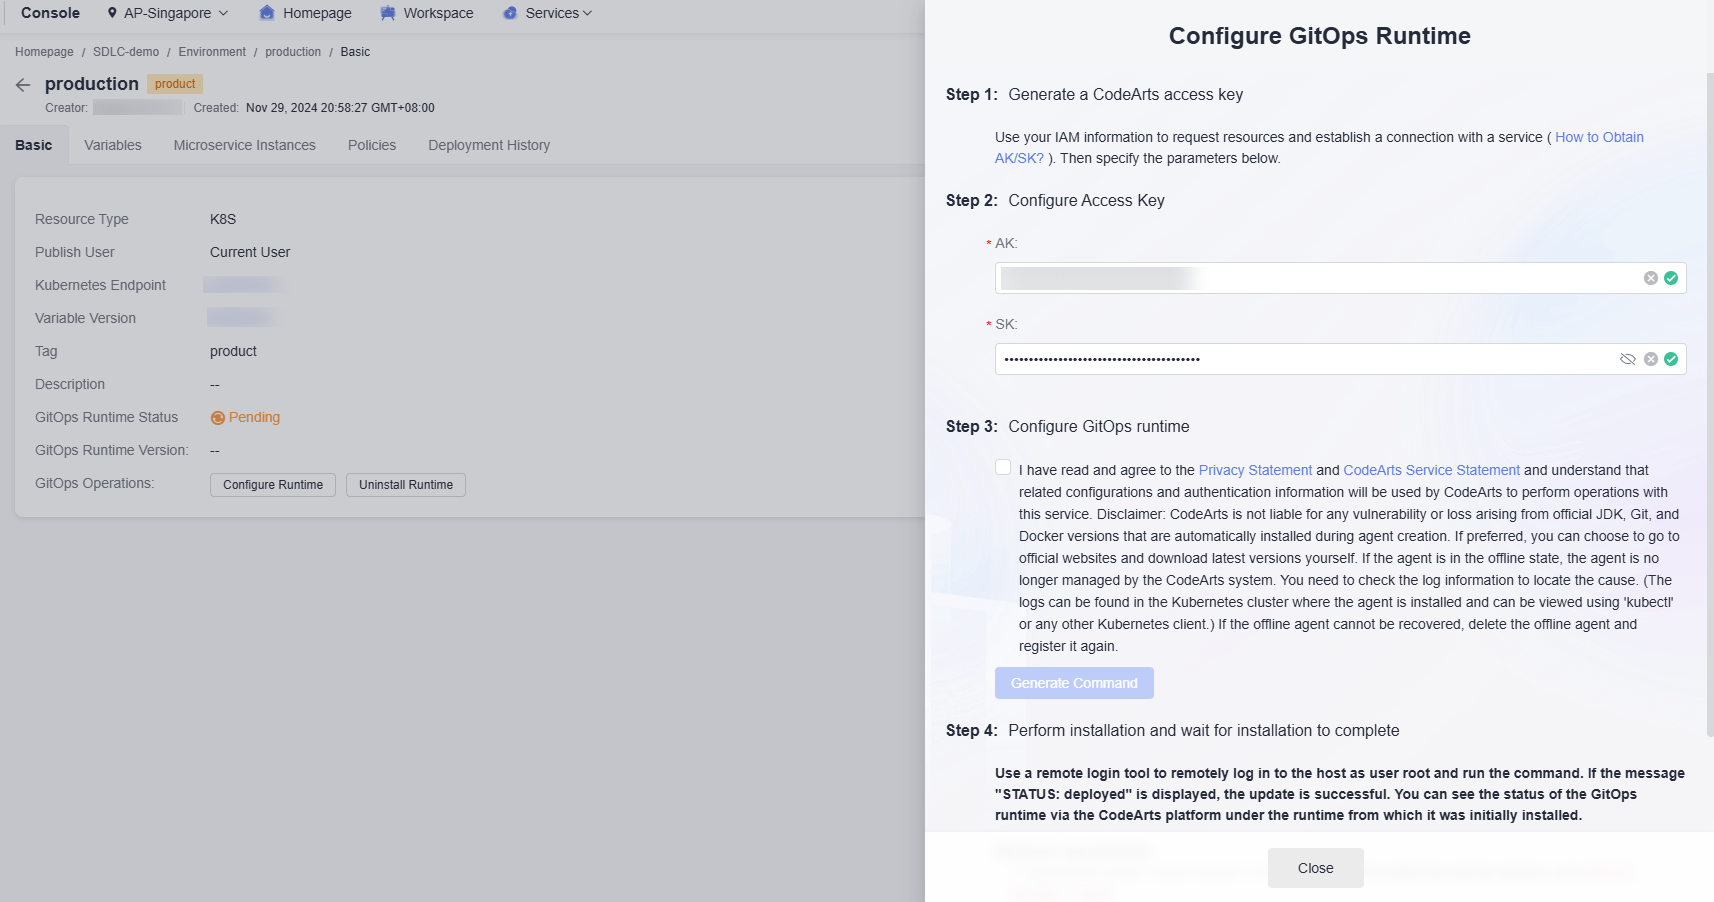
Task: Click the Workspace icon in top bar
Action: pyautogui.click(x=388, y=13)
